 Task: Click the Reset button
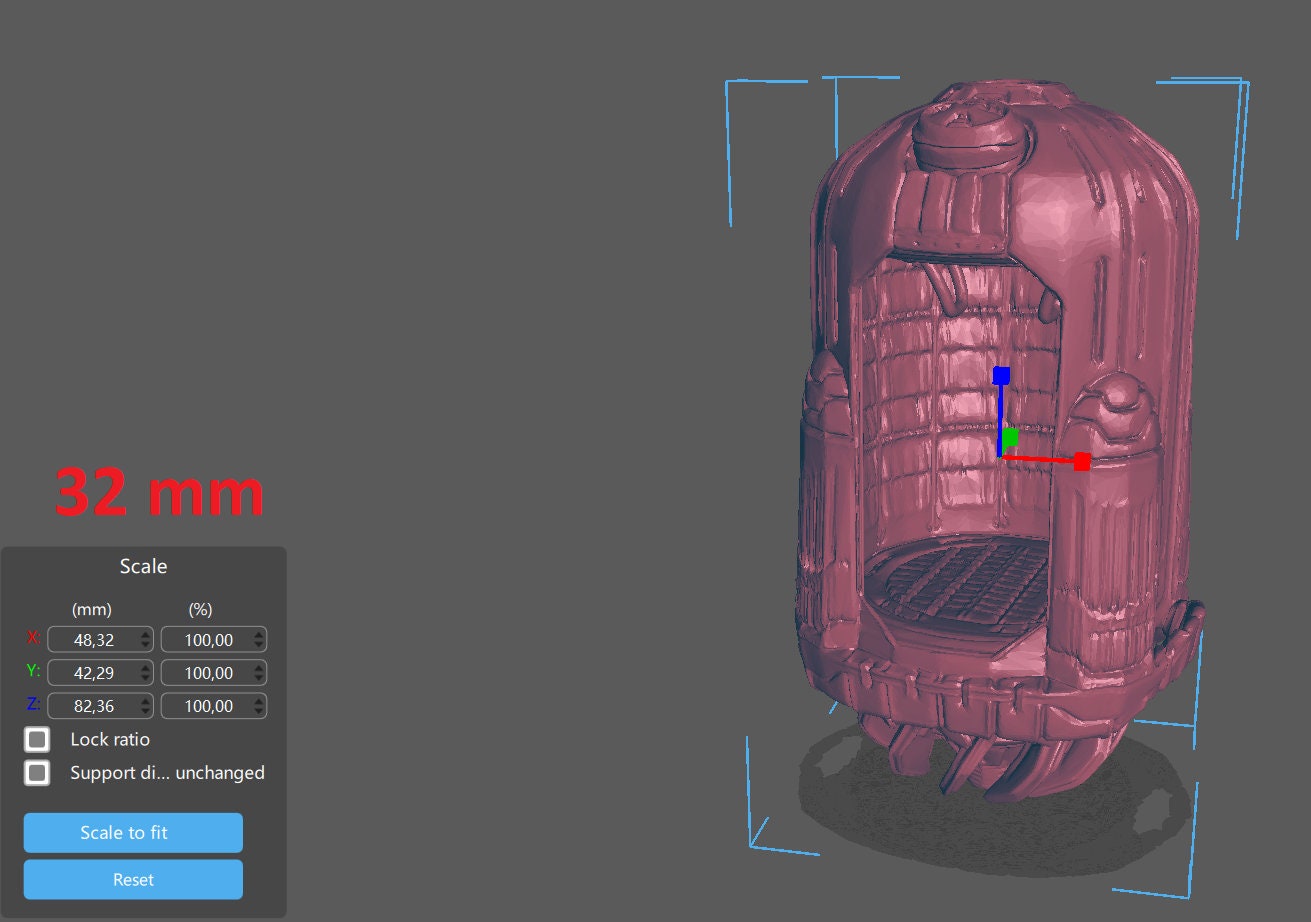pyautogui.click(x=133, y=880)
